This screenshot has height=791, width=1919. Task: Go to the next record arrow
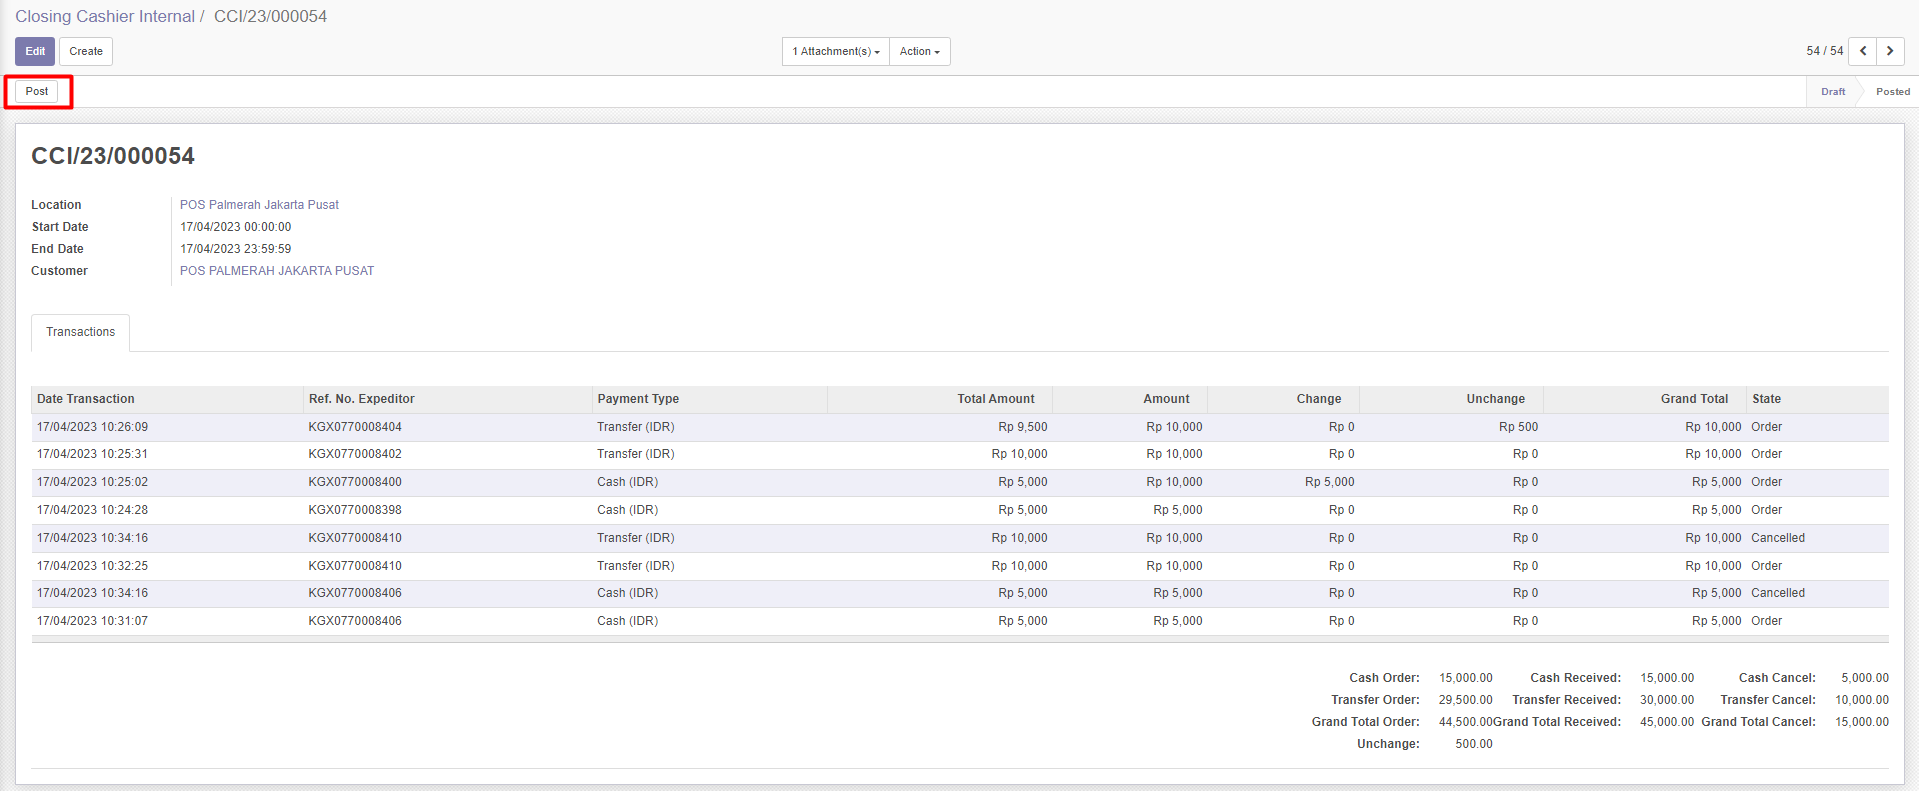[x=1890, y=51]
